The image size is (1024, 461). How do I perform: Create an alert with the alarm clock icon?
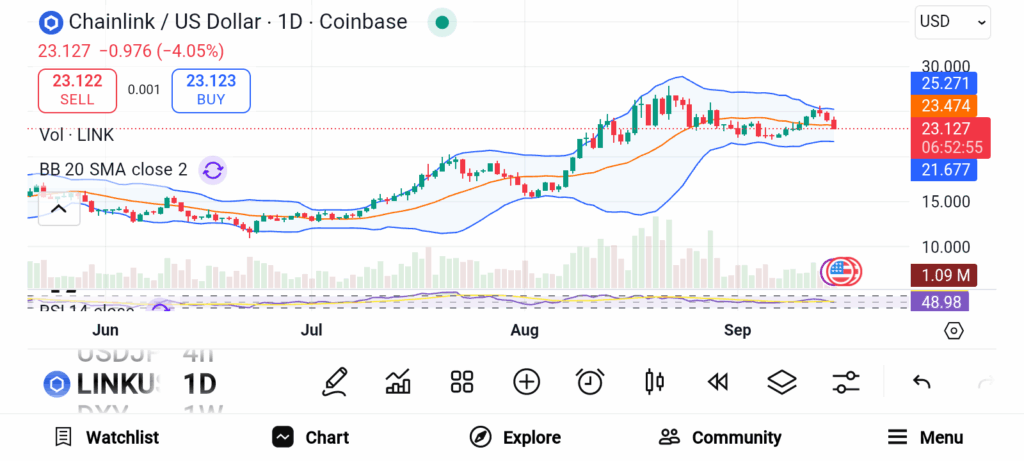[590, 381]
